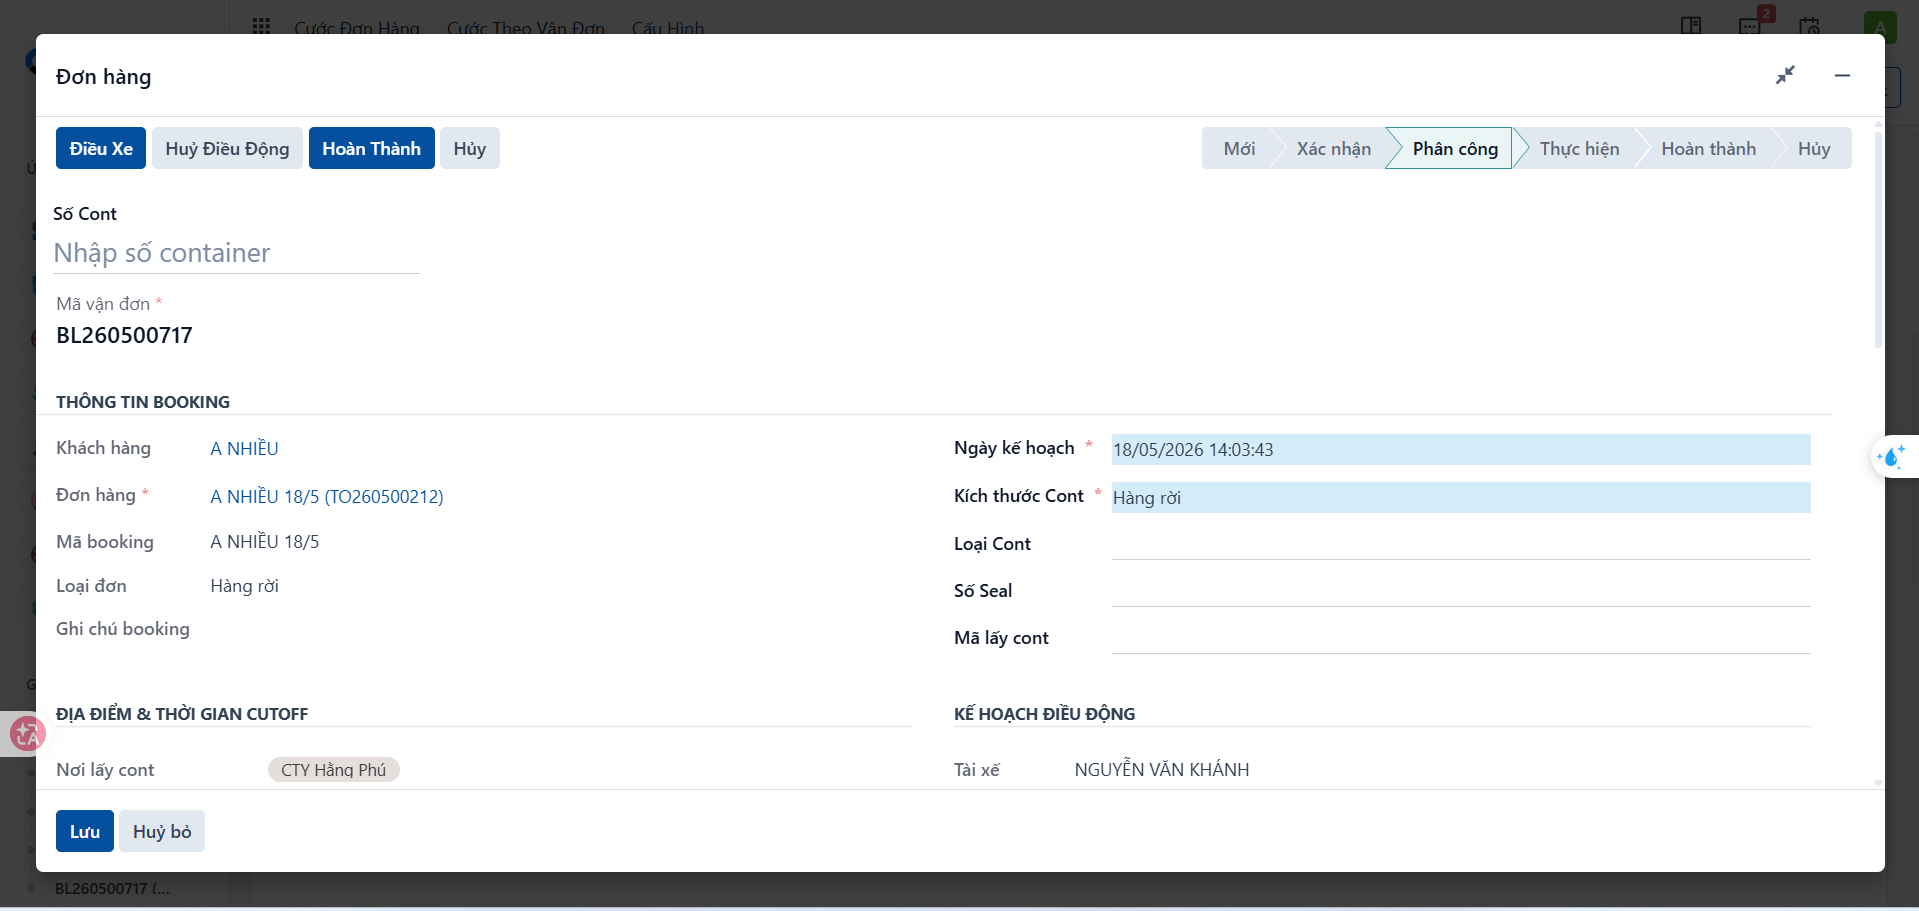
Task: Click the Hủy action button beside Hoàn Thành
Action: pos(469,148)
